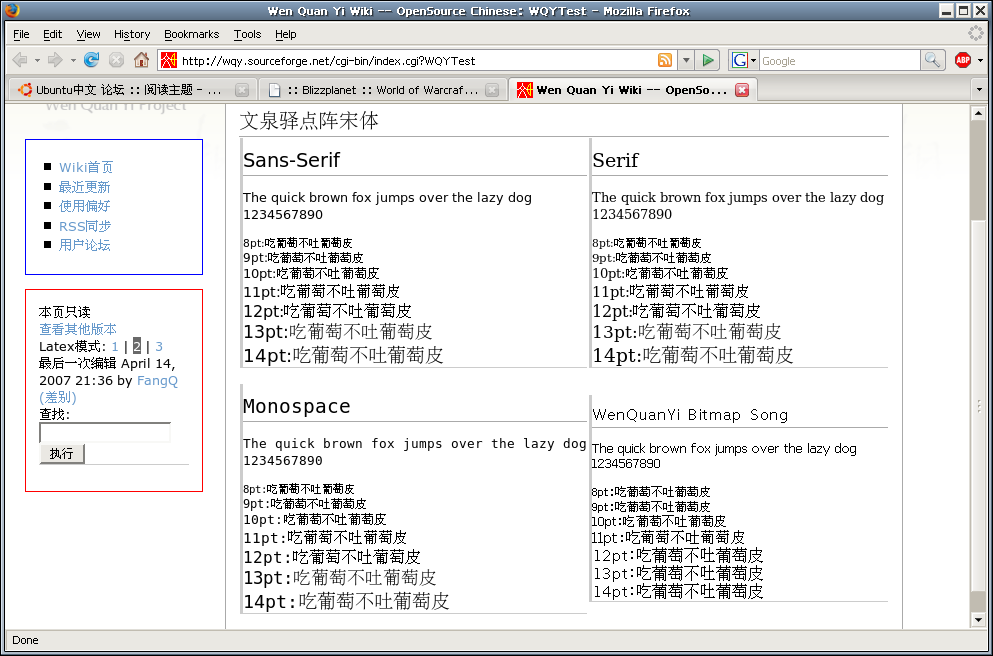
Task: Close the Ubuntu中文 论坛 tab
Action: coord(241,90)
